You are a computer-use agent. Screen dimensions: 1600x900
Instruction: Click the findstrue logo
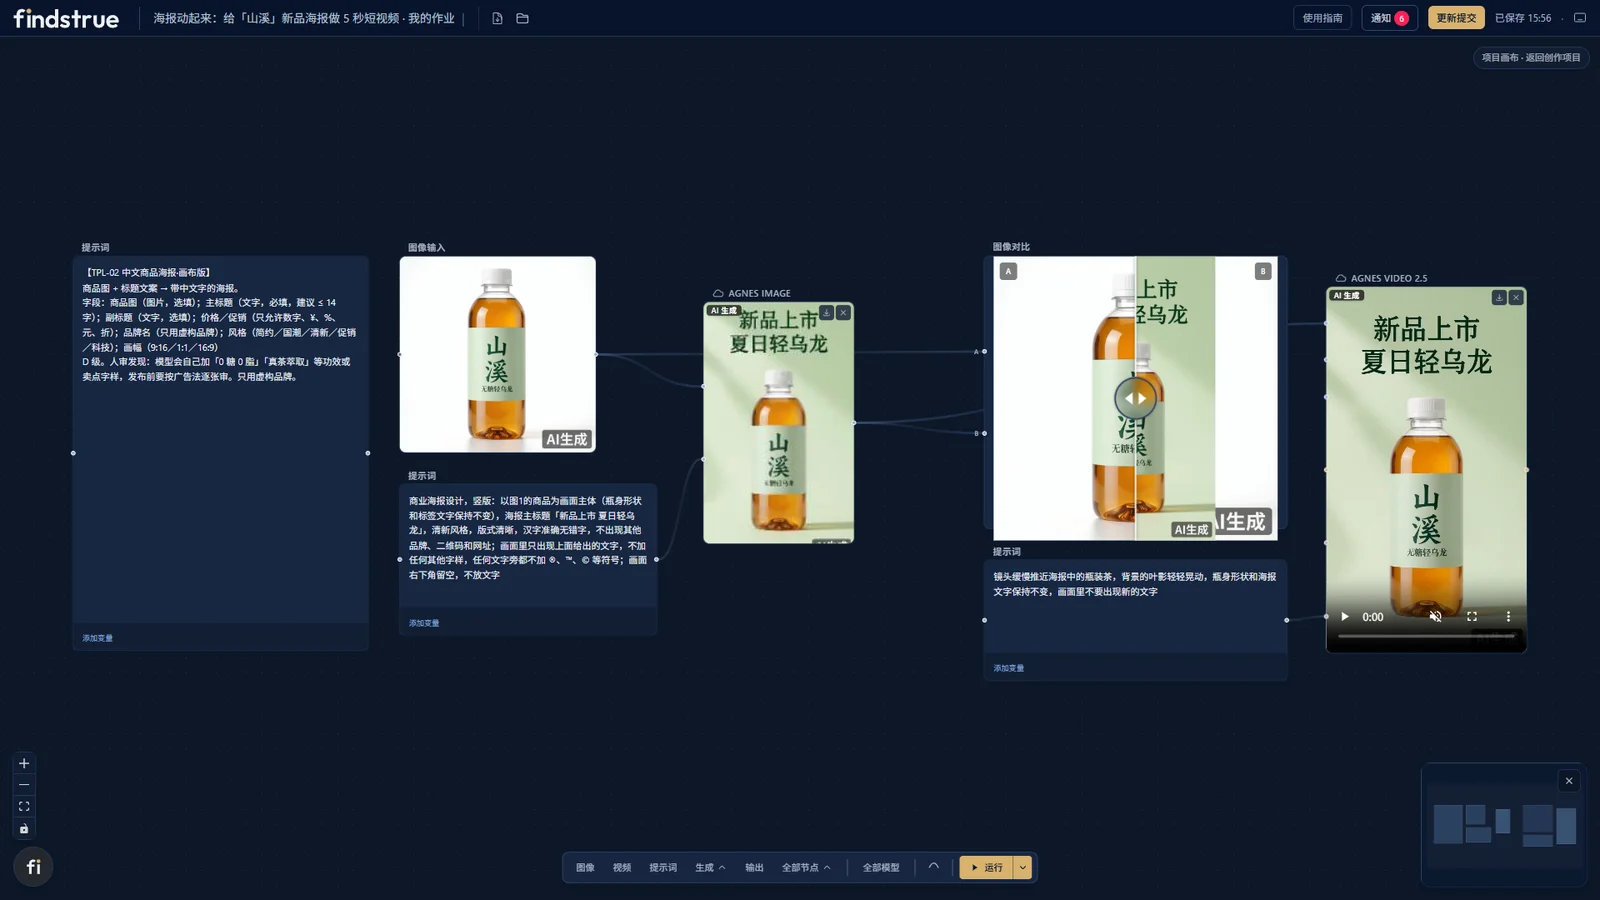[66, 18]
